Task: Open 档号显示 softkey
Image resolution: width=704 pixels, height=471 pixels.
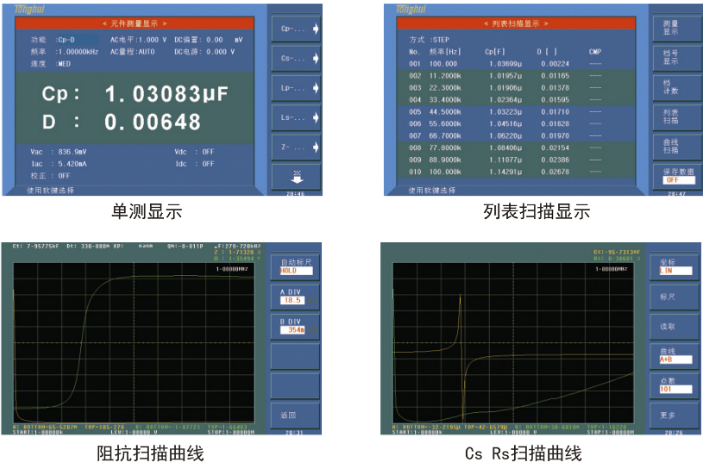Action: pos(677,57)
